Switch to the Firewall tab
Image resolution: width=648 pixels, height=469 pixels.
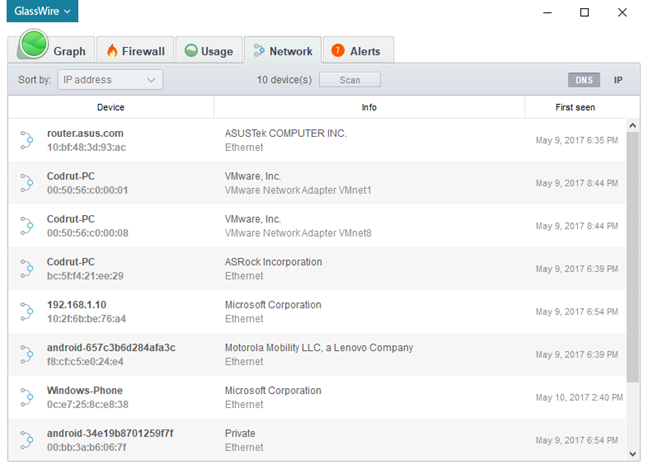(135, 50)
